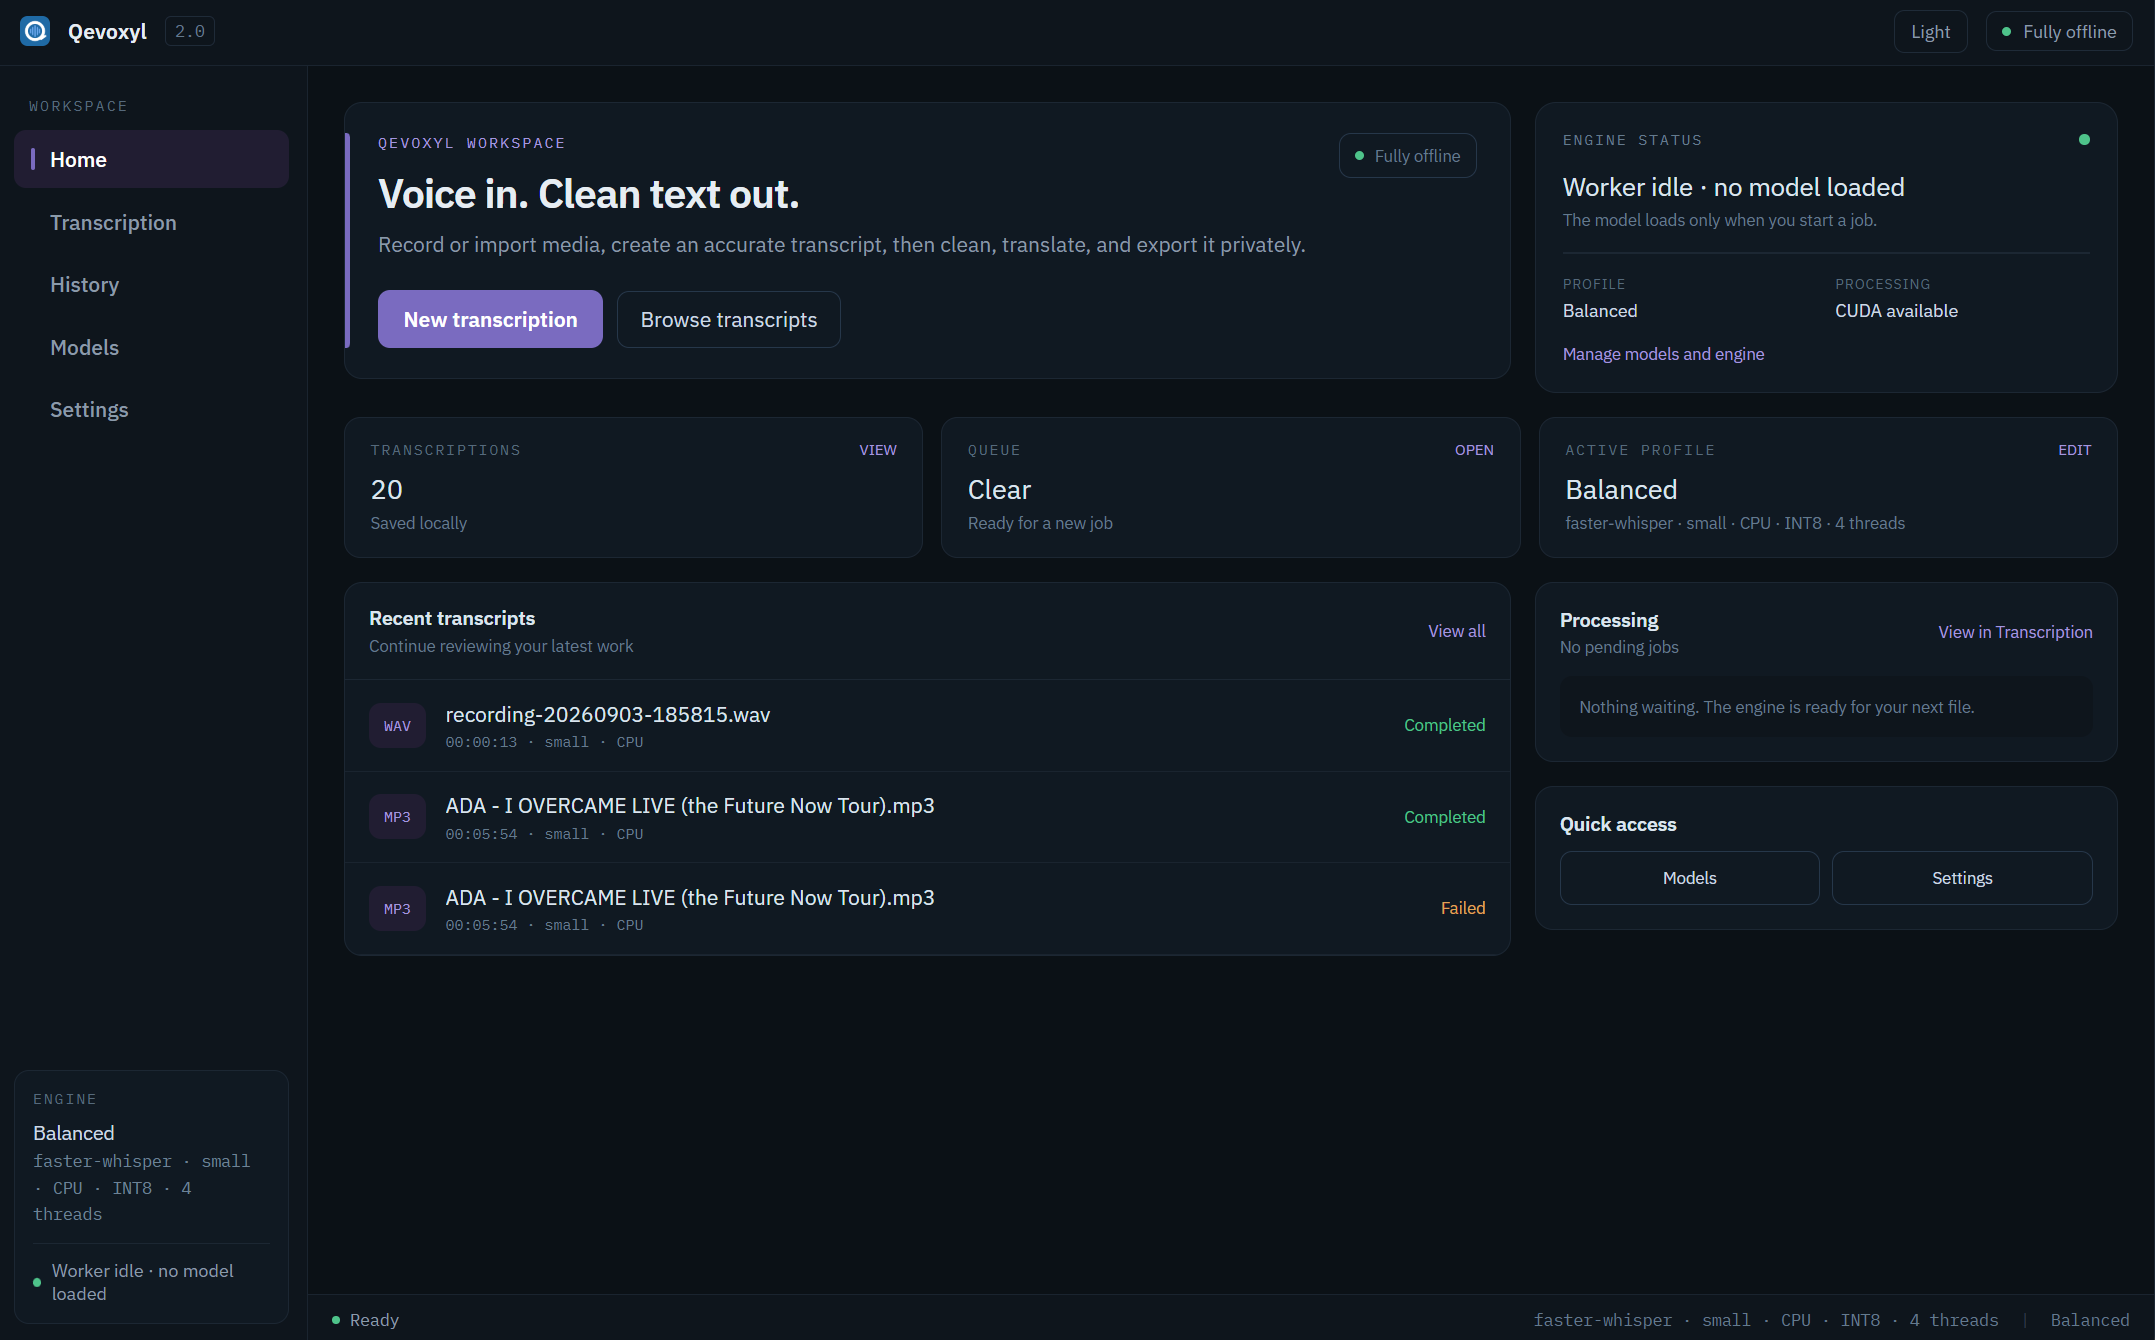Image resolution: width=2155 pixels, height=1340 pixels.
Task: Click the No pending jobs text
Action: [1619, 647]
